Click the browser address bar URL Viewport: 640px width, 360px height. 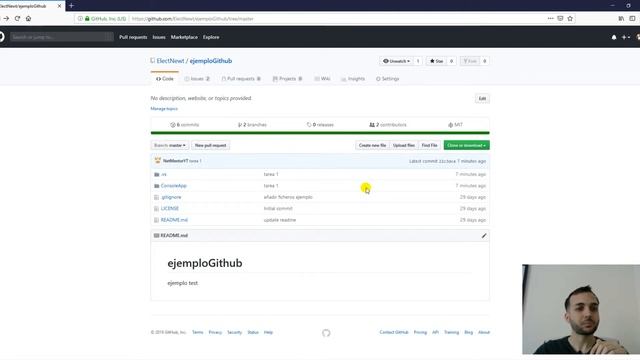point(193,19)
